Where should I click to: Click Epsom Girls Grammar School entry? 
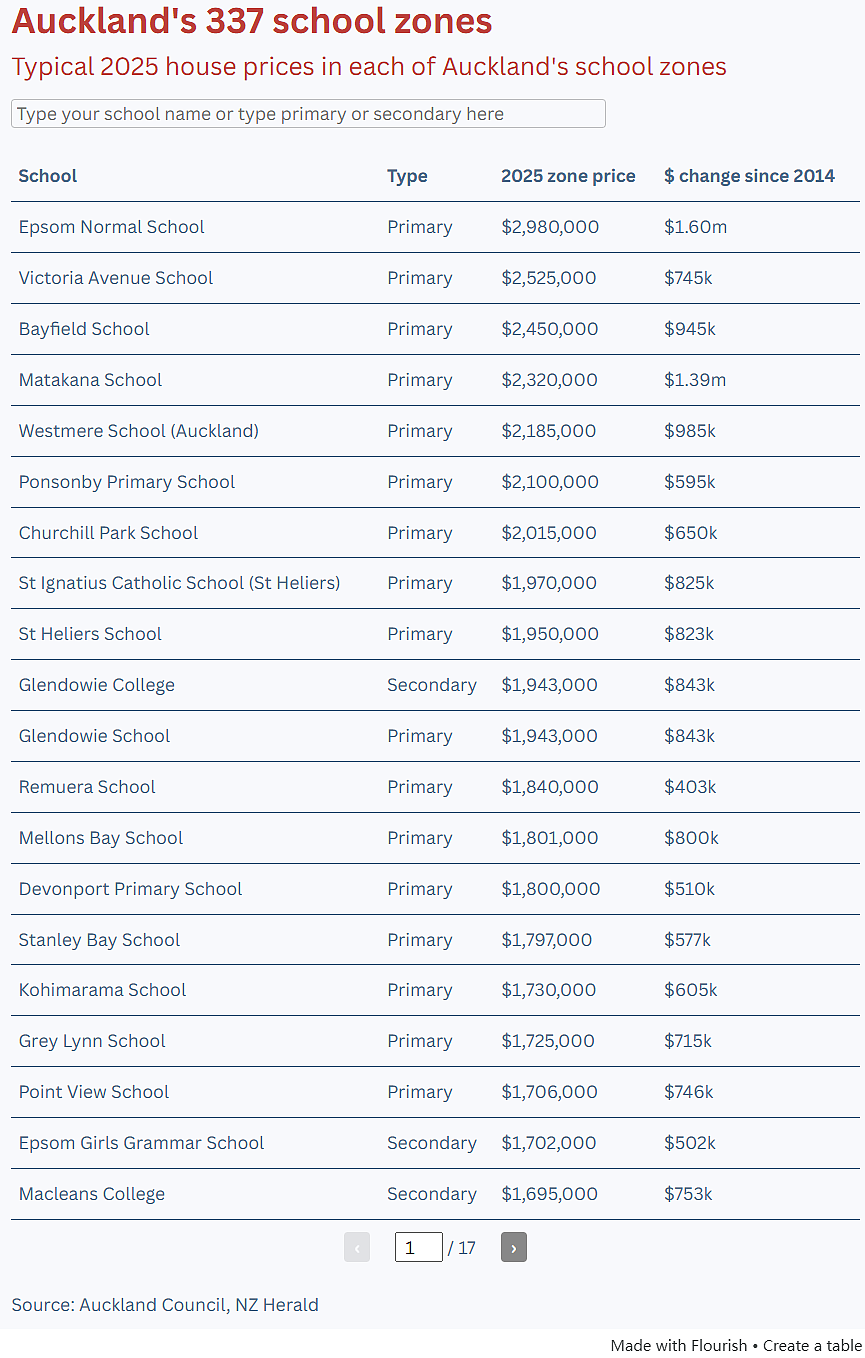click(141, 1143)
